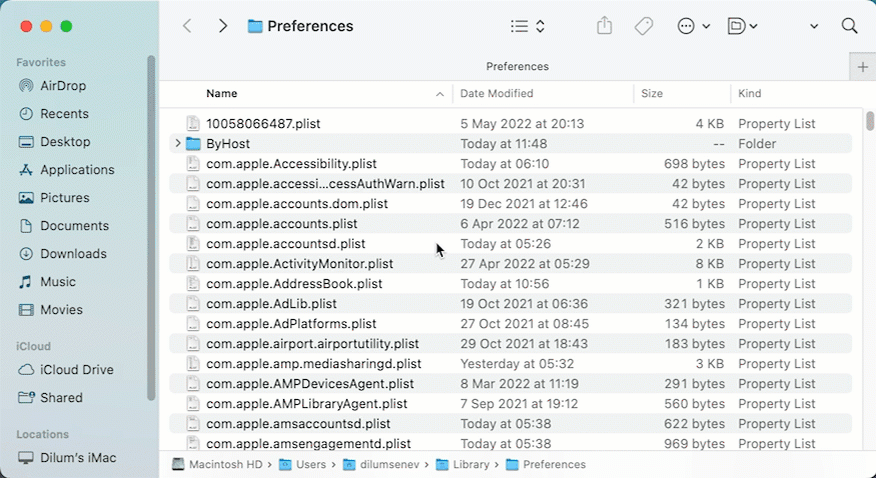Click the file list vertical scrollbar
876x478 pixels.
click(870, 121)
